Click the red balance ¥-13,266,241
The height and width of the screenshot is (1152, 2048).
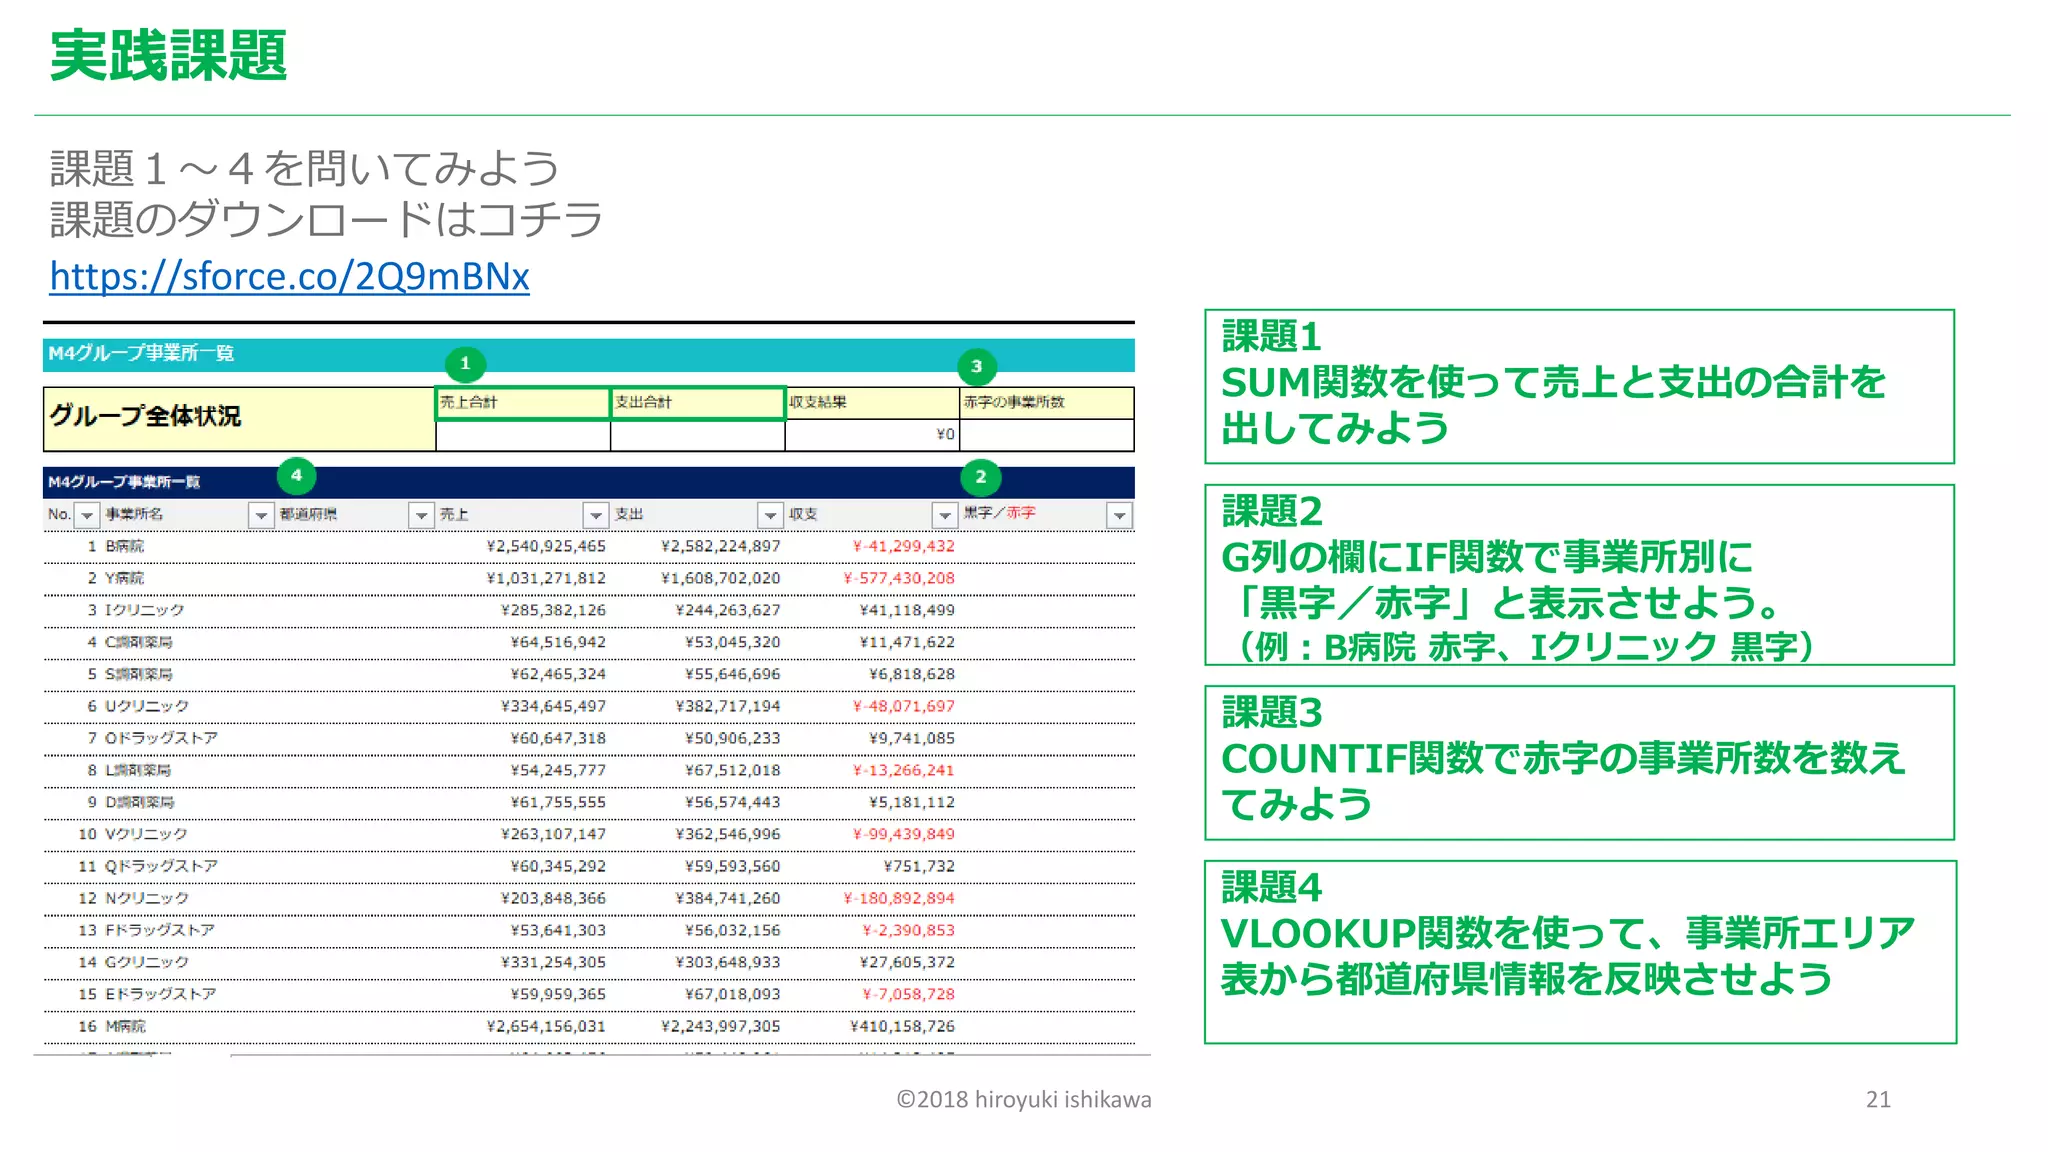pos(904,770)
